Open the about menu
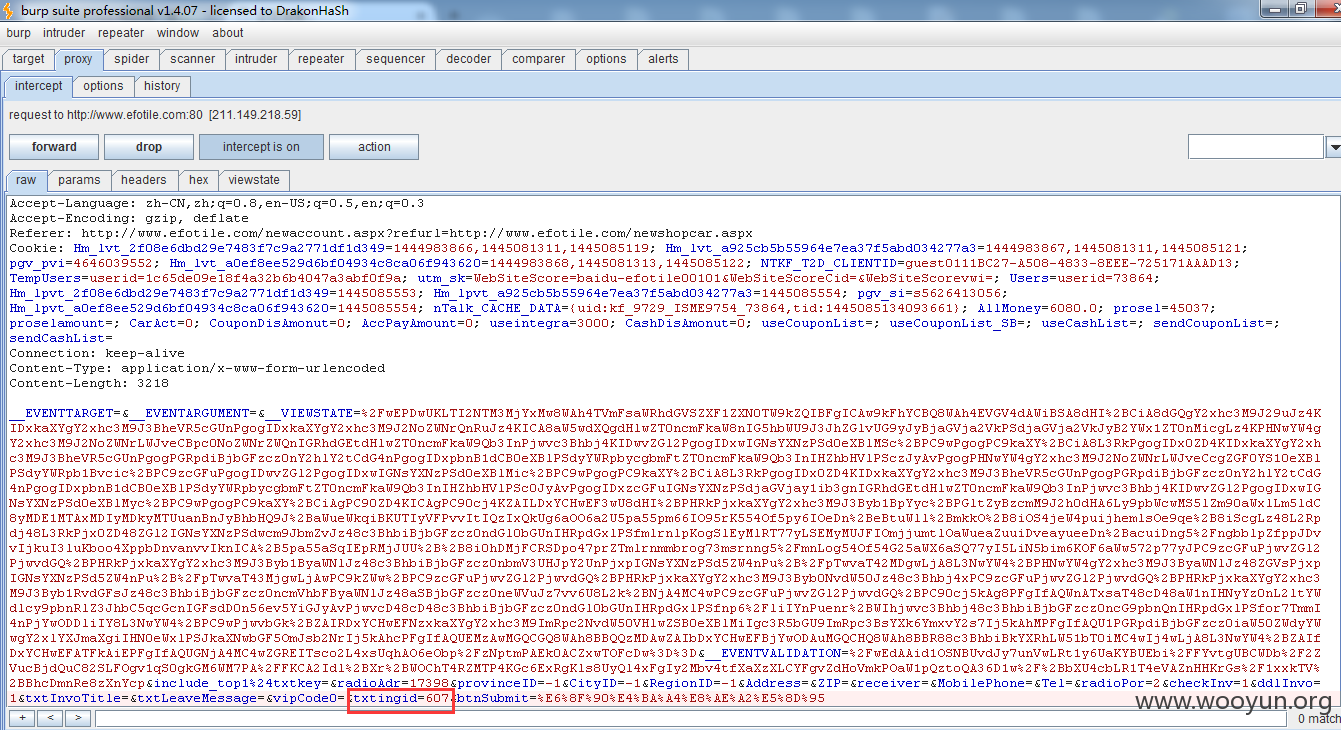The image size is (1341, 730). click(x=227, y=33)
